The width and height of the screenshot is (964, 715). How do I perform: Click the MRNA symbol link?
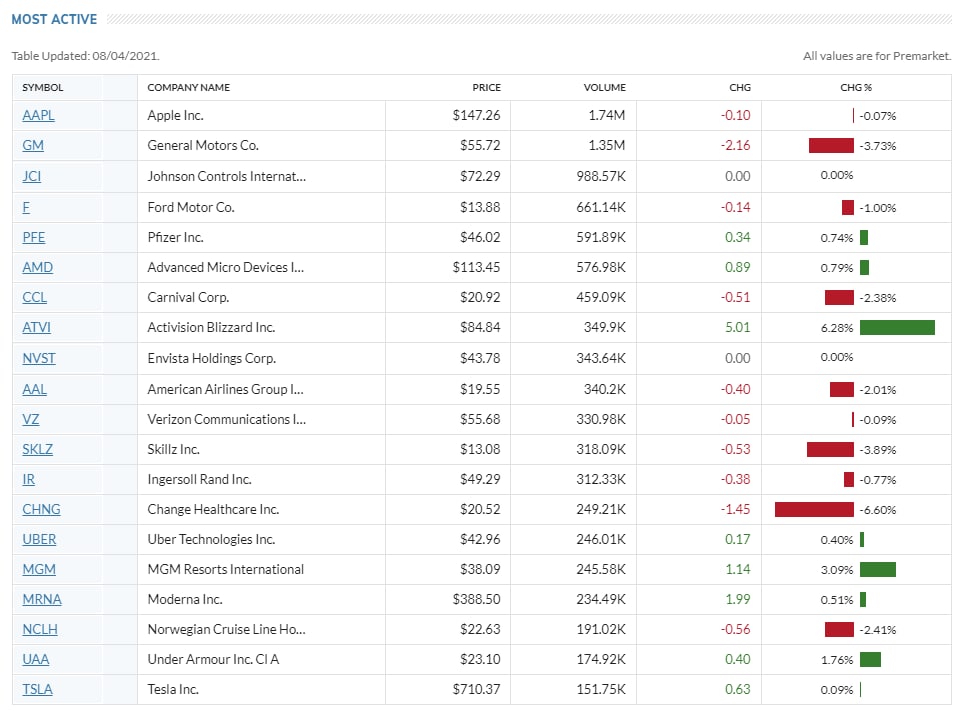tap(42, 599)
